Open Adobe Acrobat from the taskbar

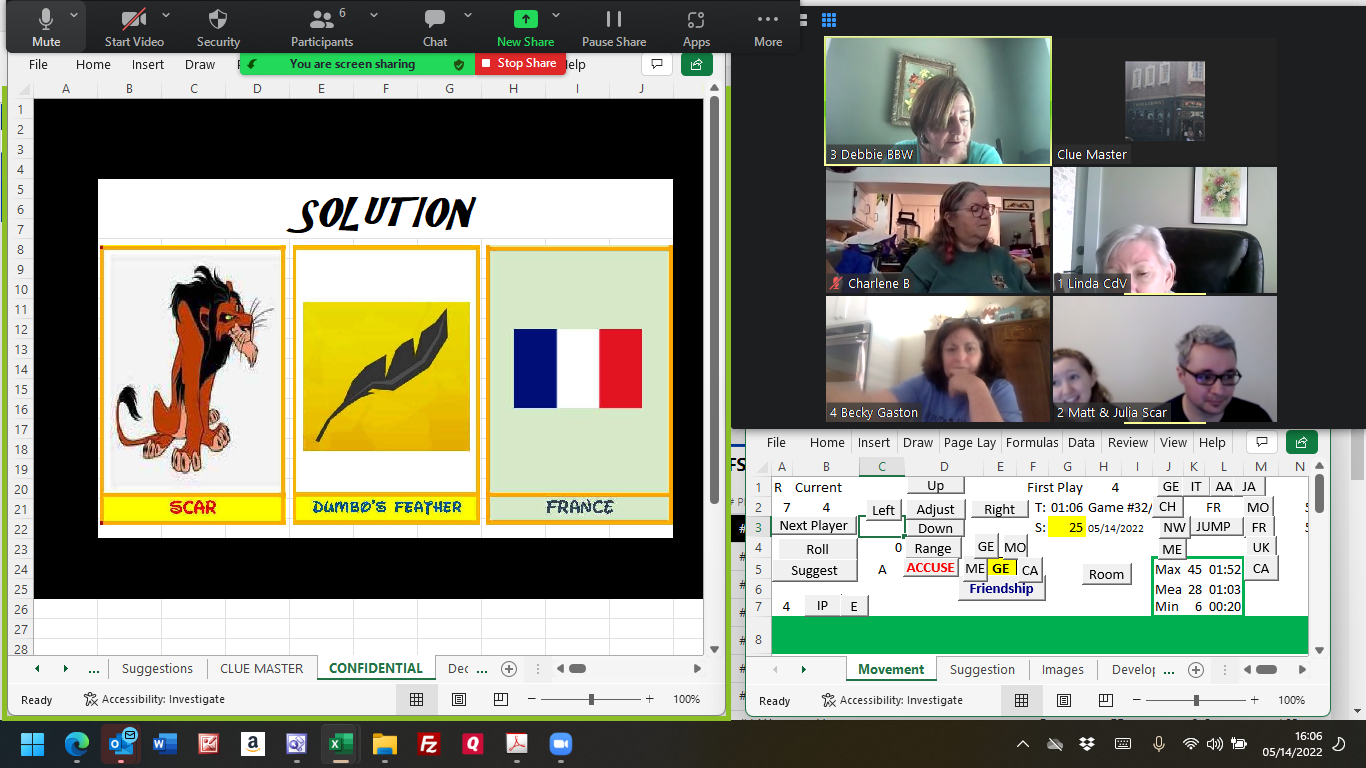click(516, 744)
